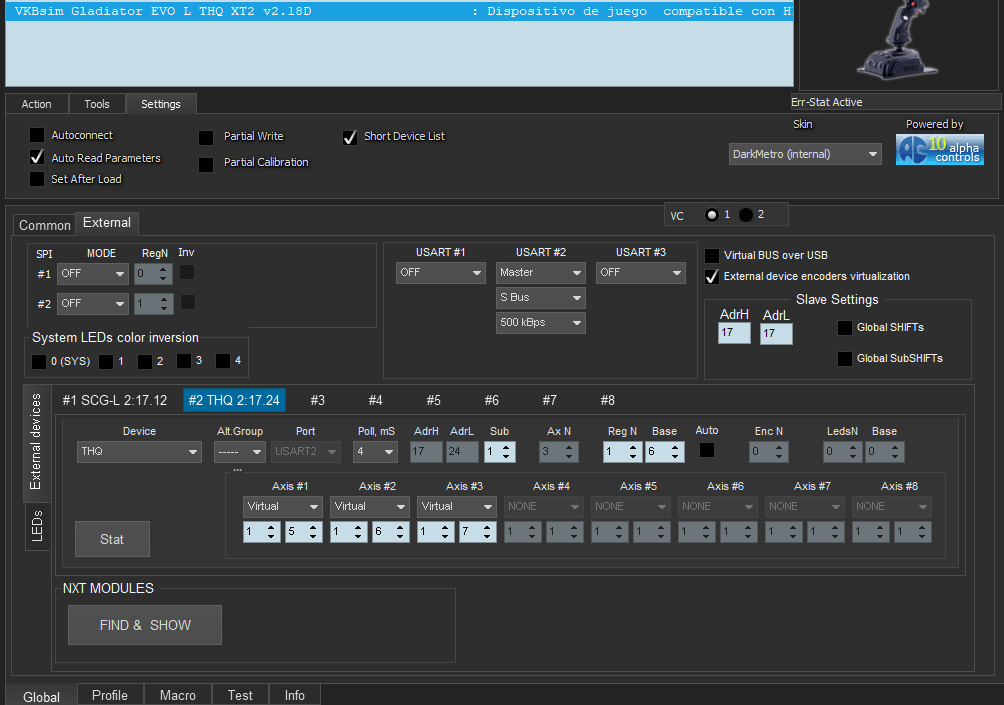This screenshot has height=705, width=1004.
Task: Switch to the Common tab
Action: [44, 225]
